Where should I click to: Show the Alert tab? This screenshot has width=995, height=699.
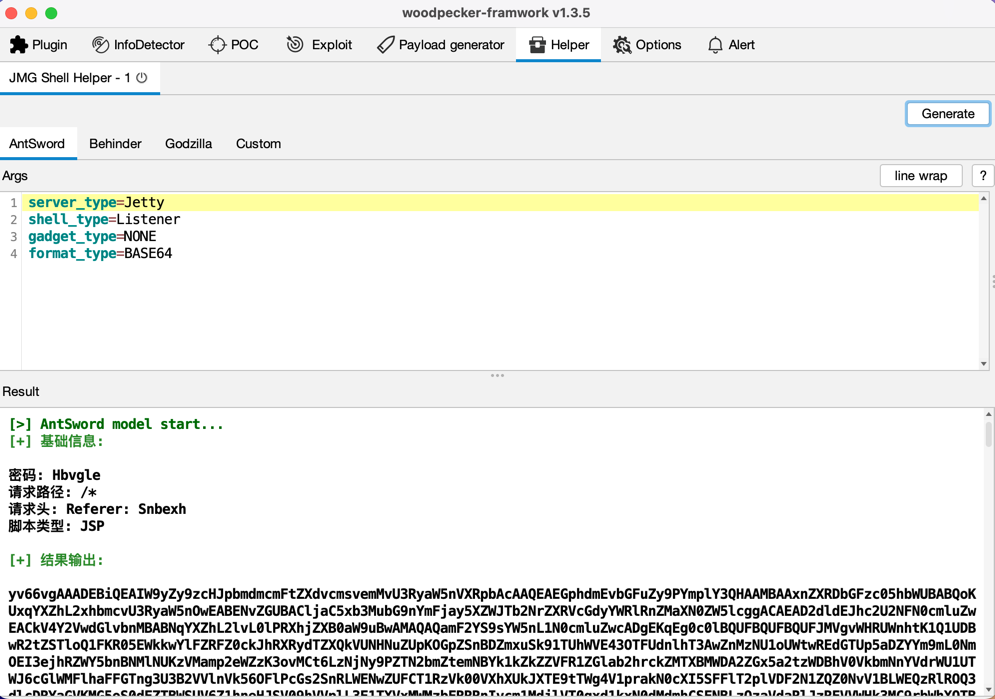731,44
